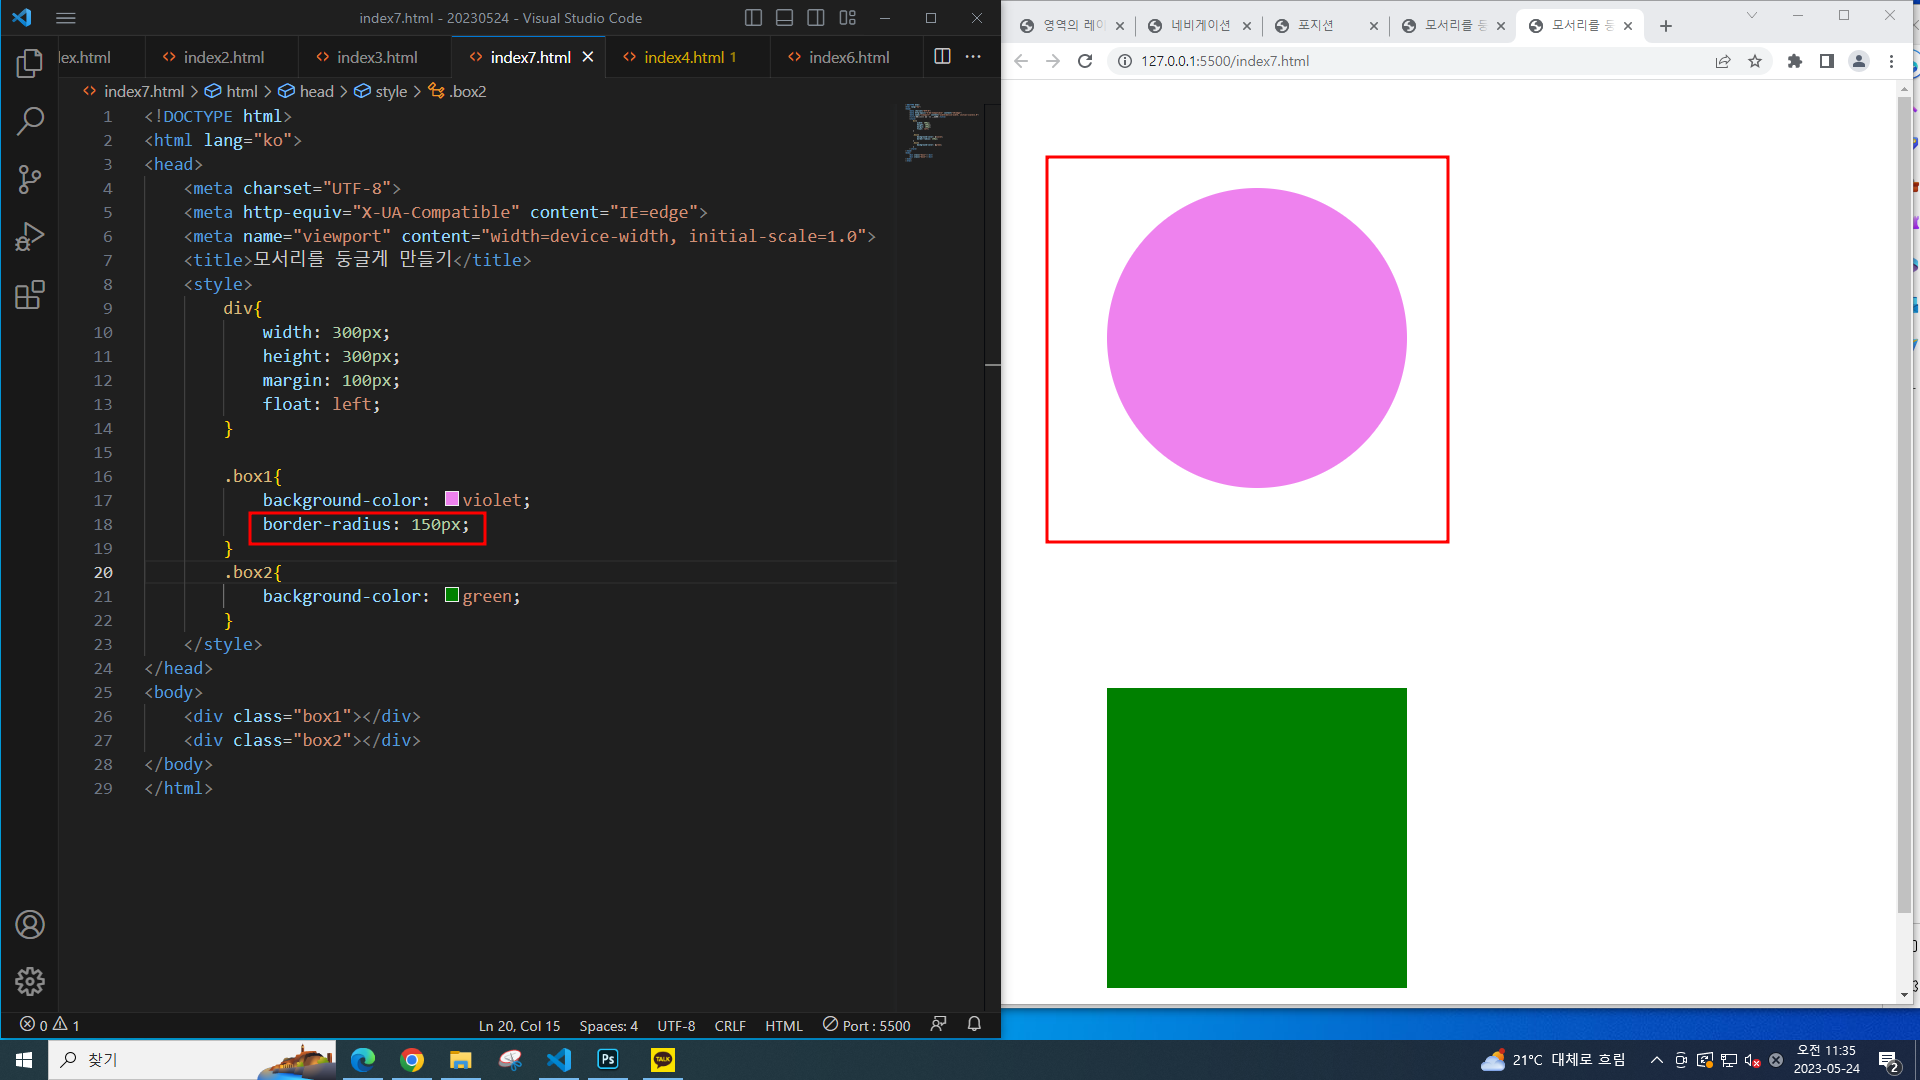Expand the style breadcrumb segment
The image size is (1920, 1080).
point(390,91)
